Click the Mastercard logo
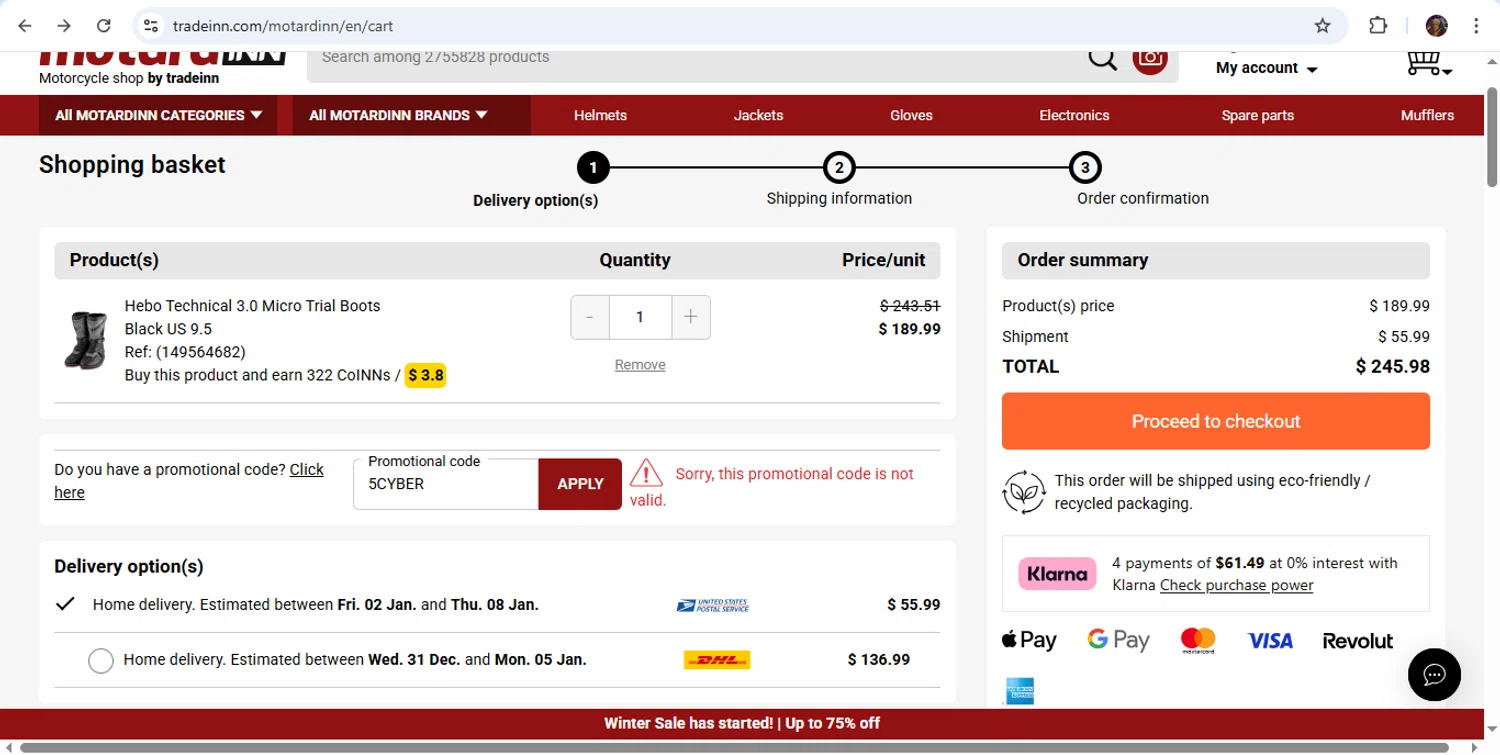 coord(1197,640)
